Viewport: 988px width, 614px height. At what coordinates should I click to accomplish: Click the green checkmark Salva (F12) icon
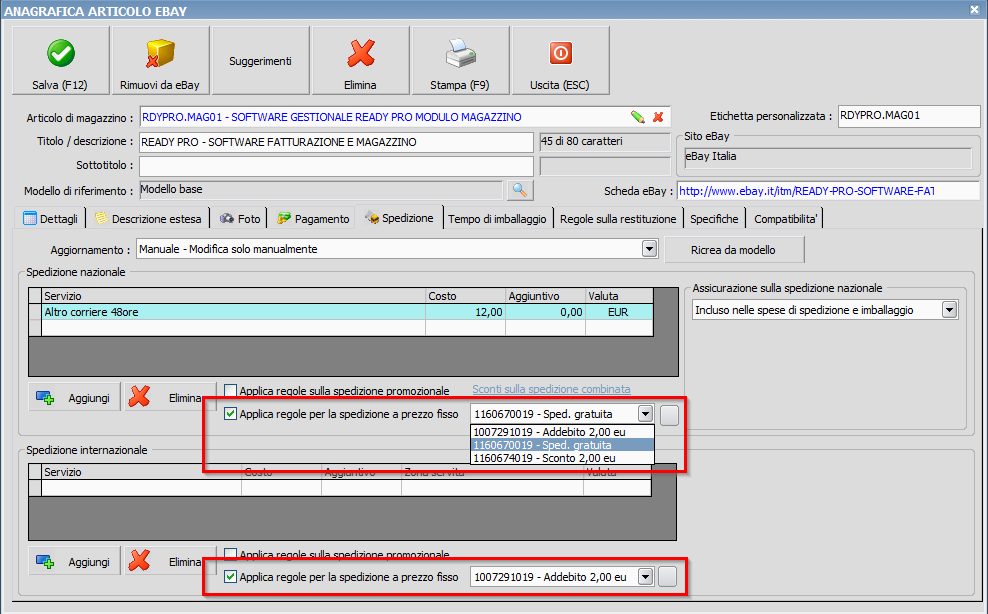point(60,53)
